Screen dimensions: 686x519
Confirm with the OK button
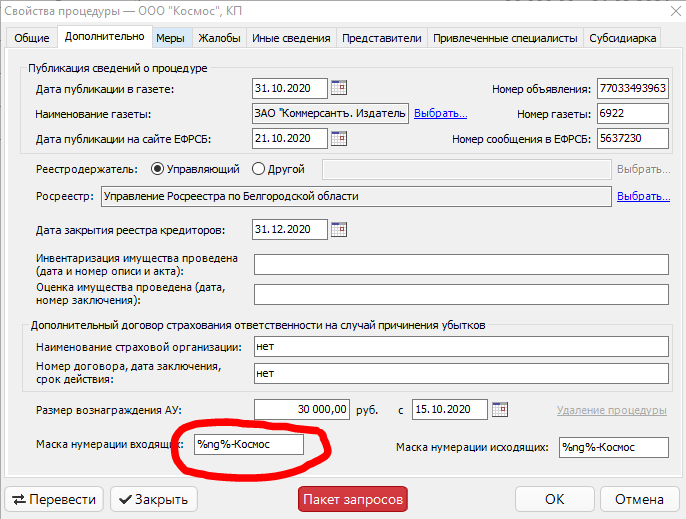click(x=554, y=499)
